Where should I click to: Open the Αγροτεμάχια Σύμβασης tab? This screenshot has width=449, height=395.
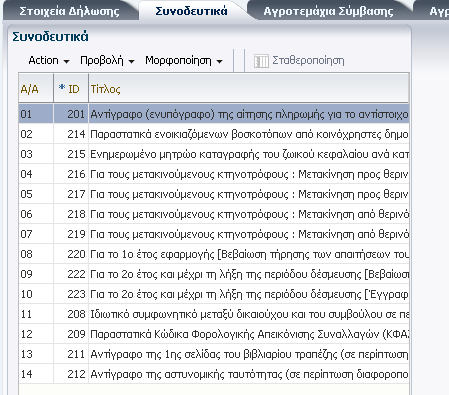point(328,11)
